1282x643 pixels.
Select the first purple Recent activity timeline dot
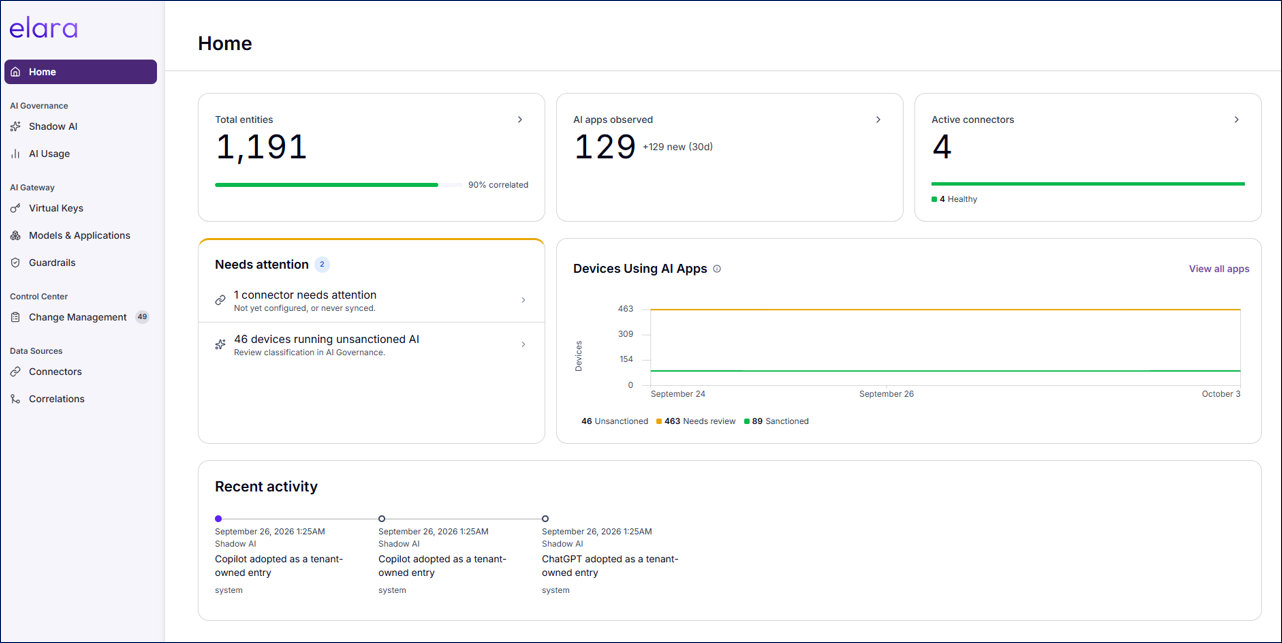(x=218, y=519)
